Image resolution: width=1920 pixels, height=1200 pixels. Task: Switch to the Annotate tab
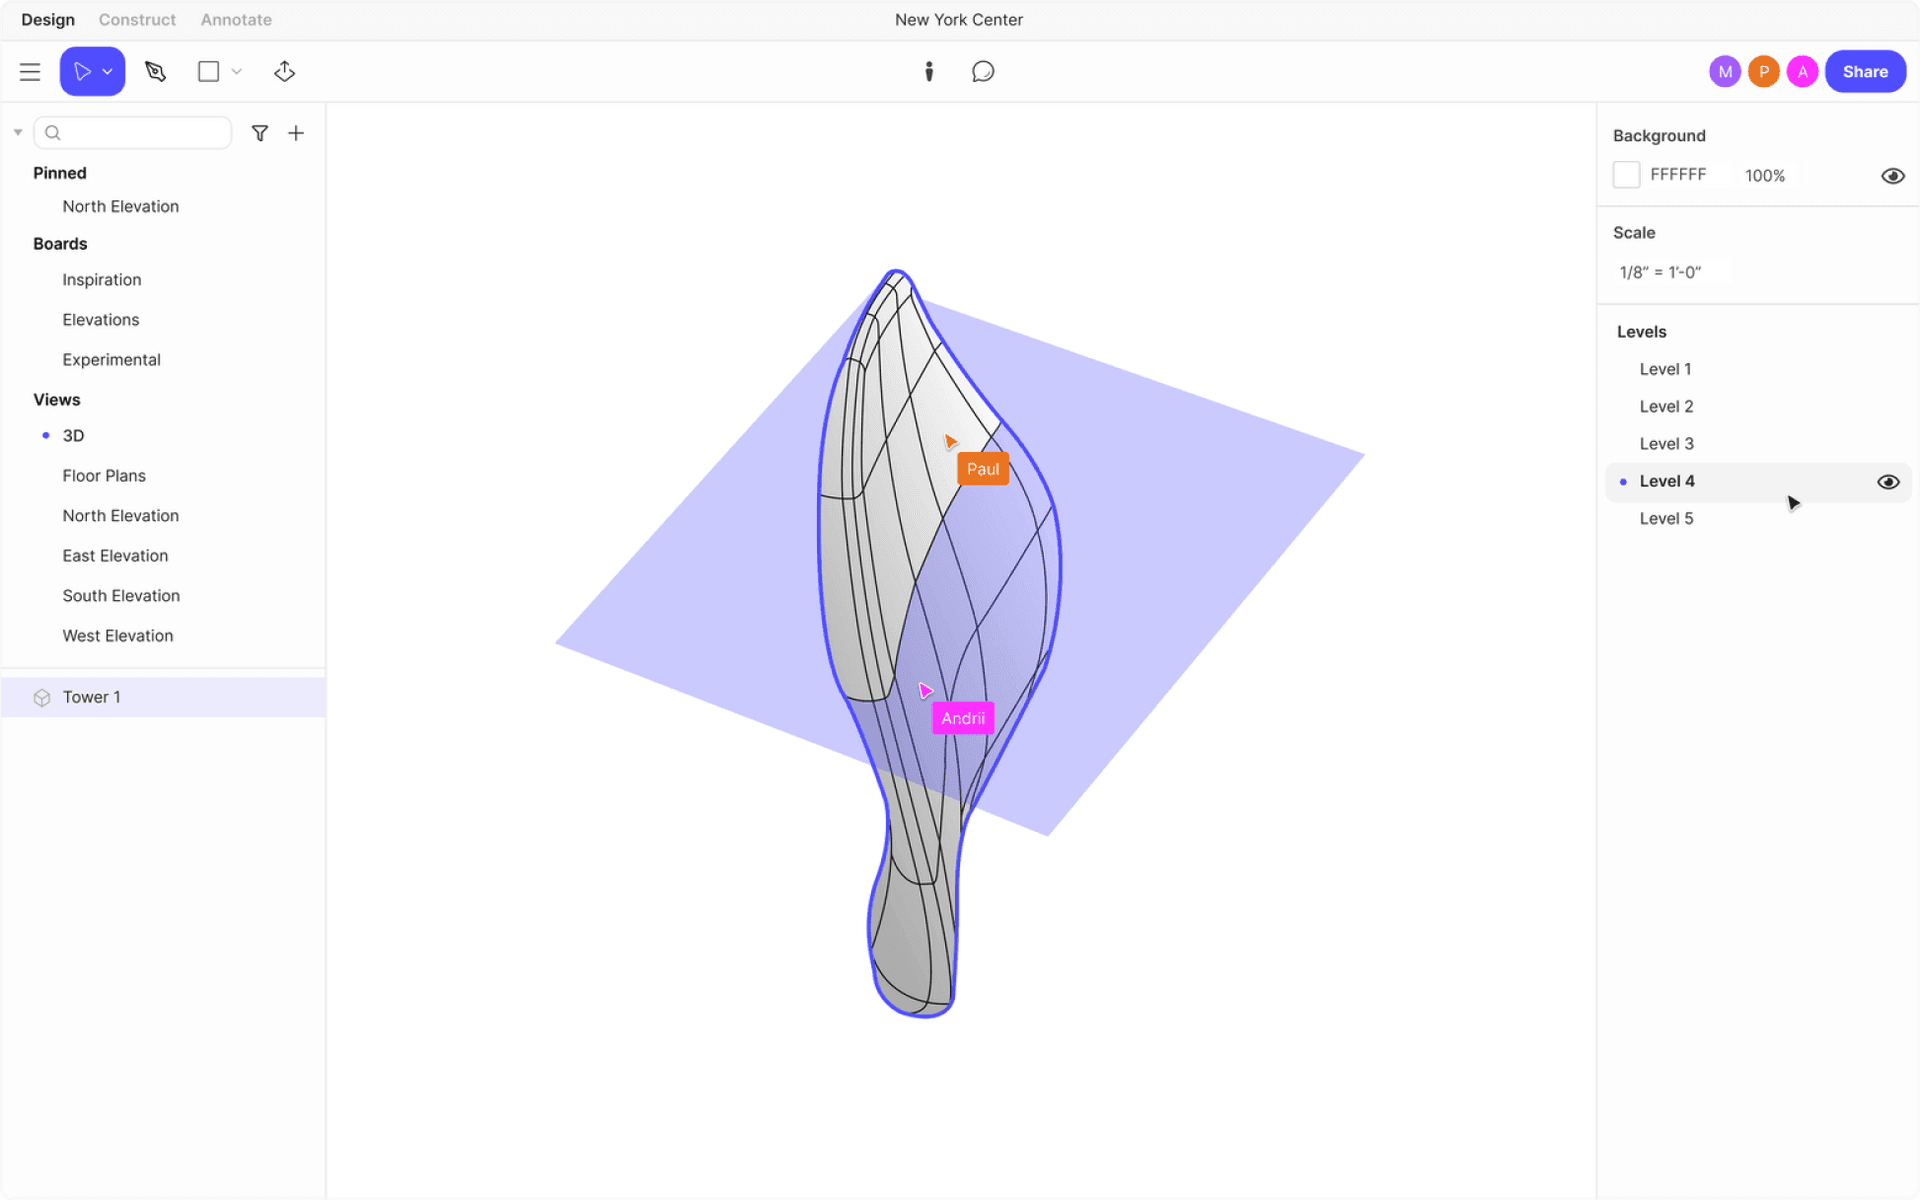point(236,20)
